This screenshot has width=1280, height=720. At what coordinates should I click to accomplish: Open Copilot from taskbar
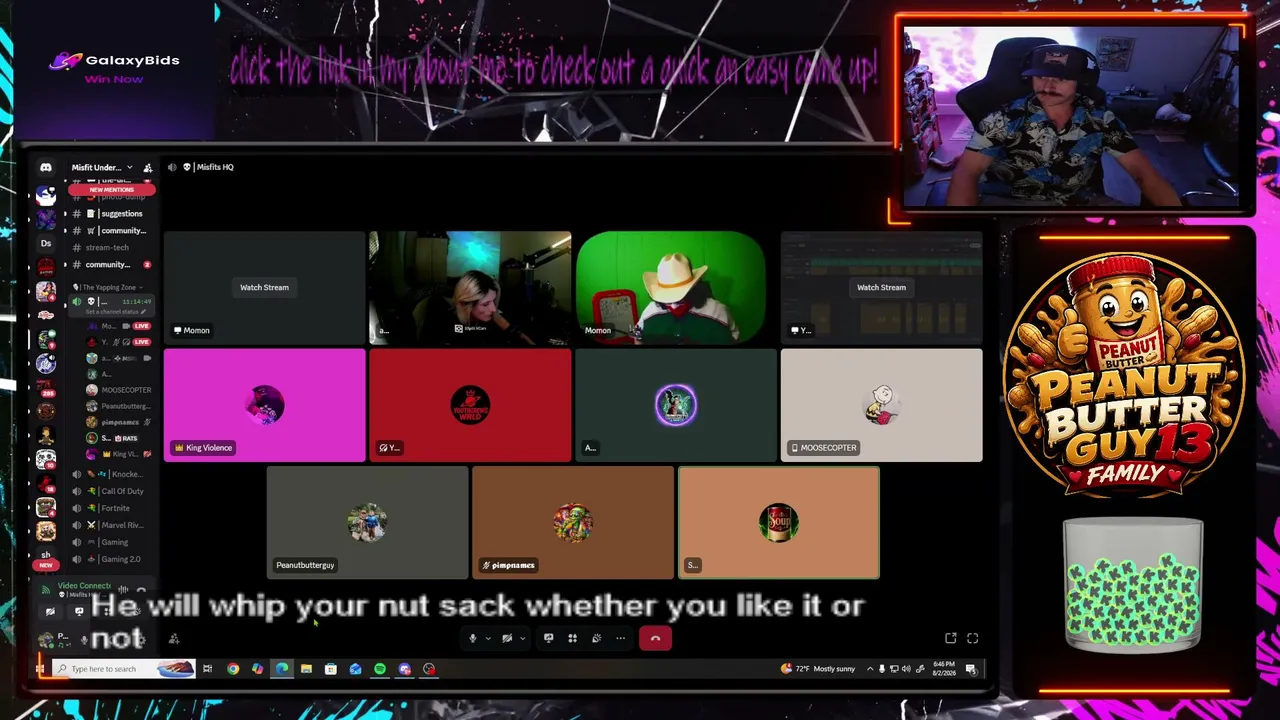pyautogui.click(x=257, y=669)
